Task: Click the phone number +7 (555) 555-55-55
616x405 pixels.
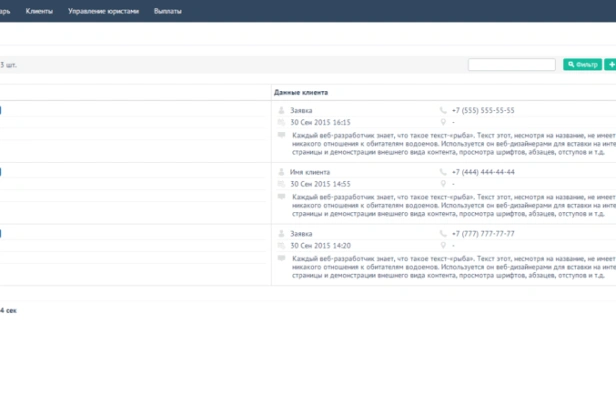Action: (x=483, y=110)
